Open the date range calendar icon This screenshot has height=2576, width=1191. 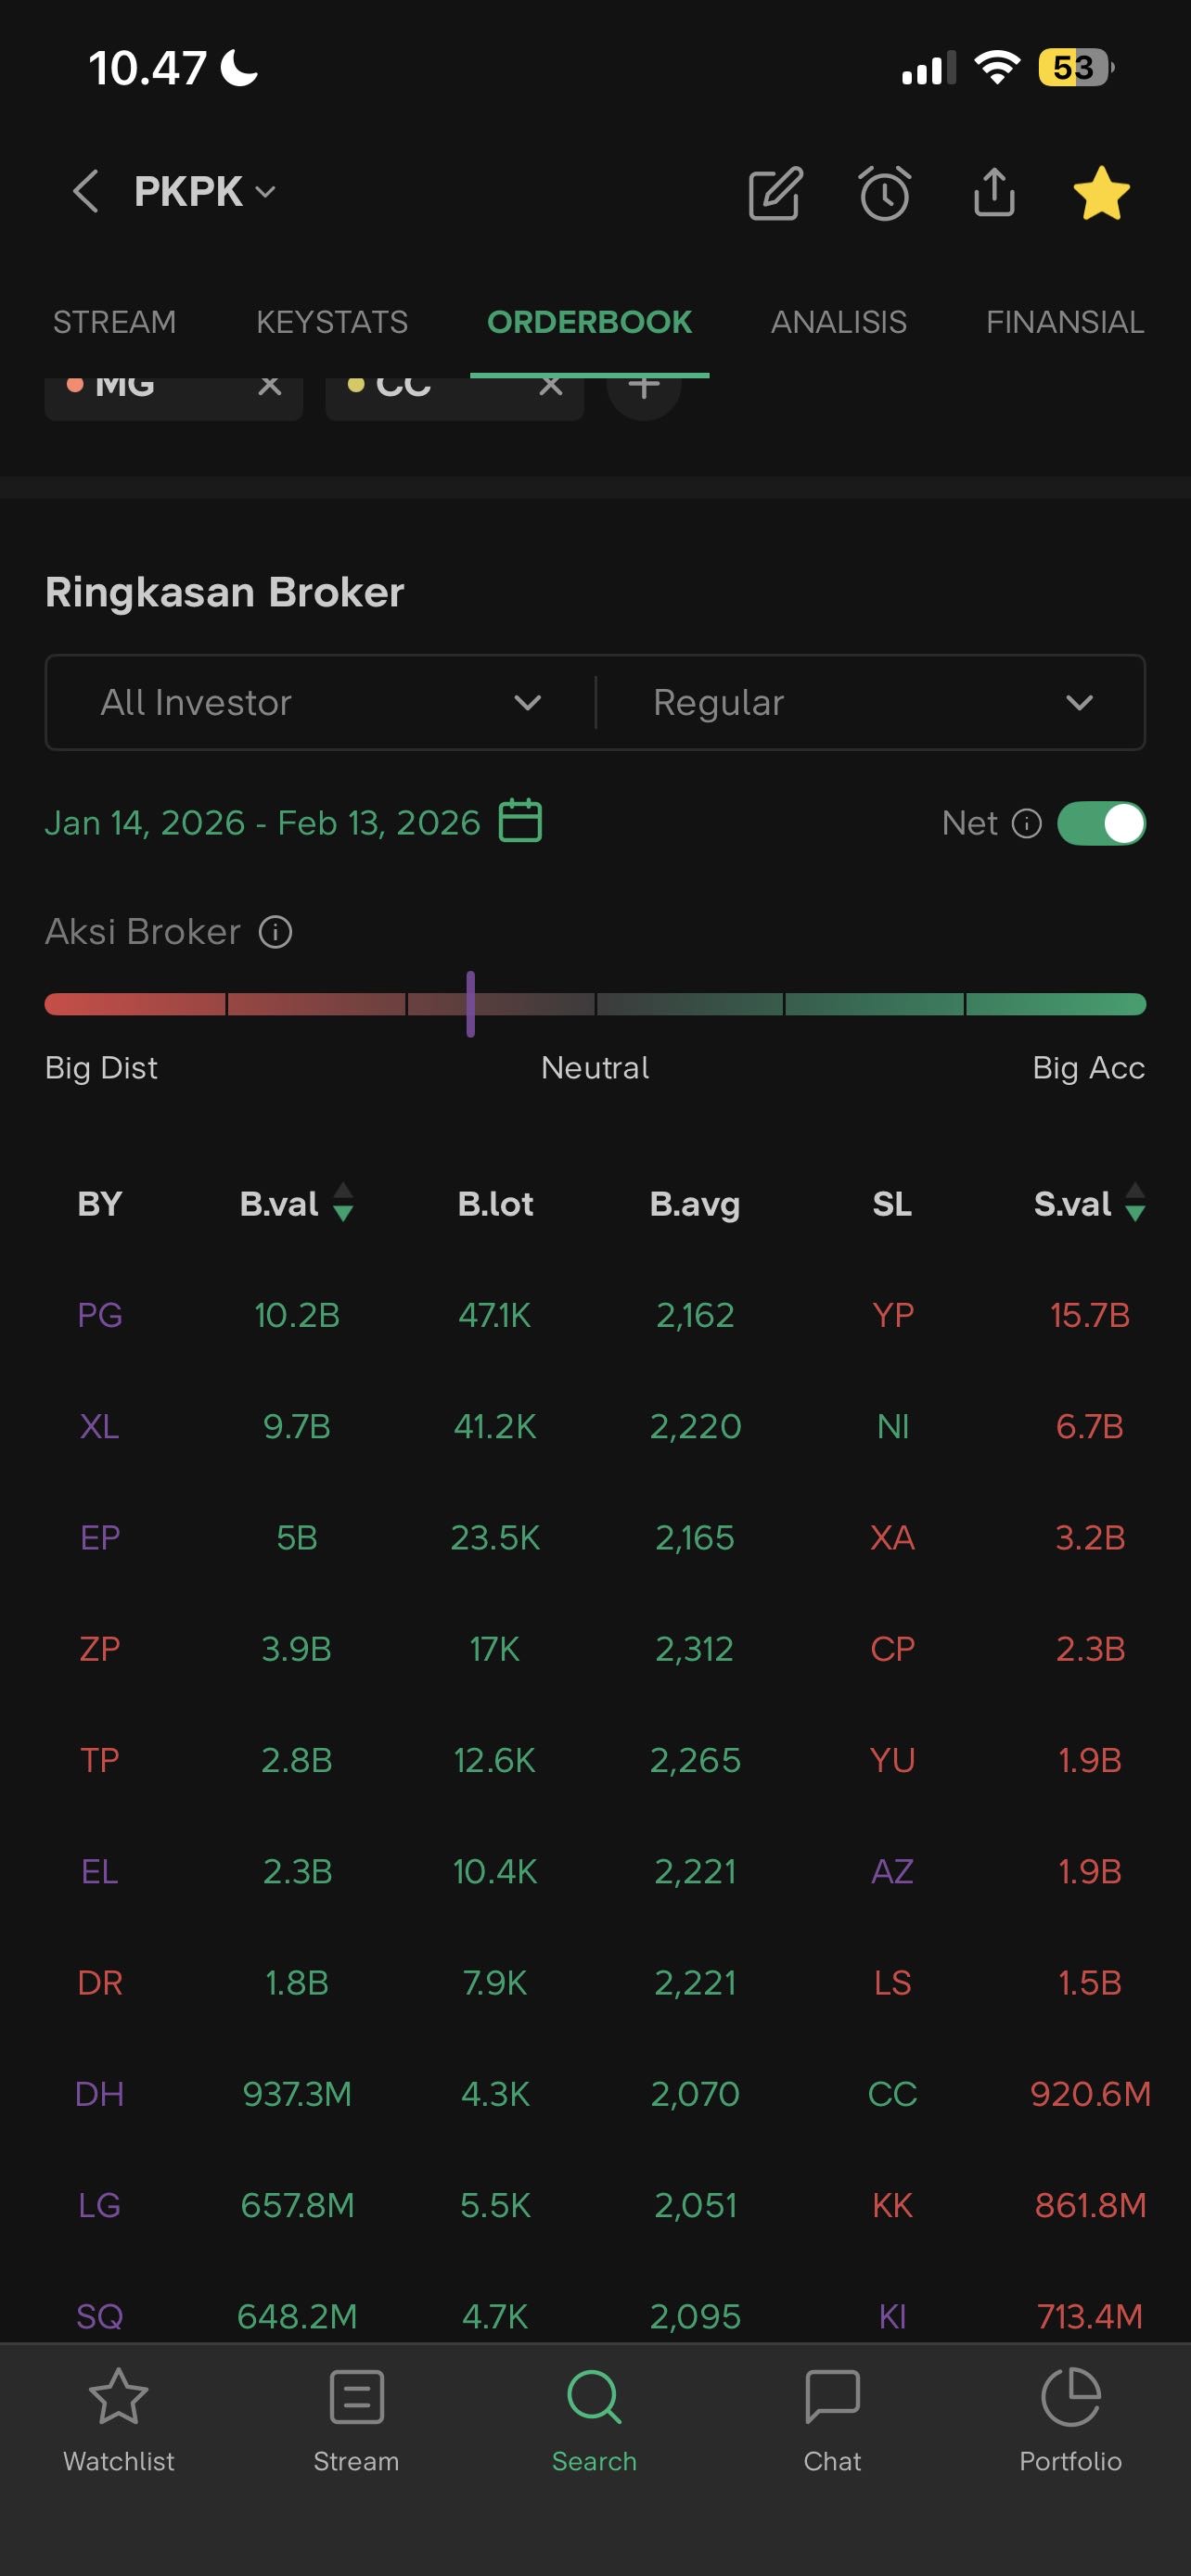click(520, 821)
